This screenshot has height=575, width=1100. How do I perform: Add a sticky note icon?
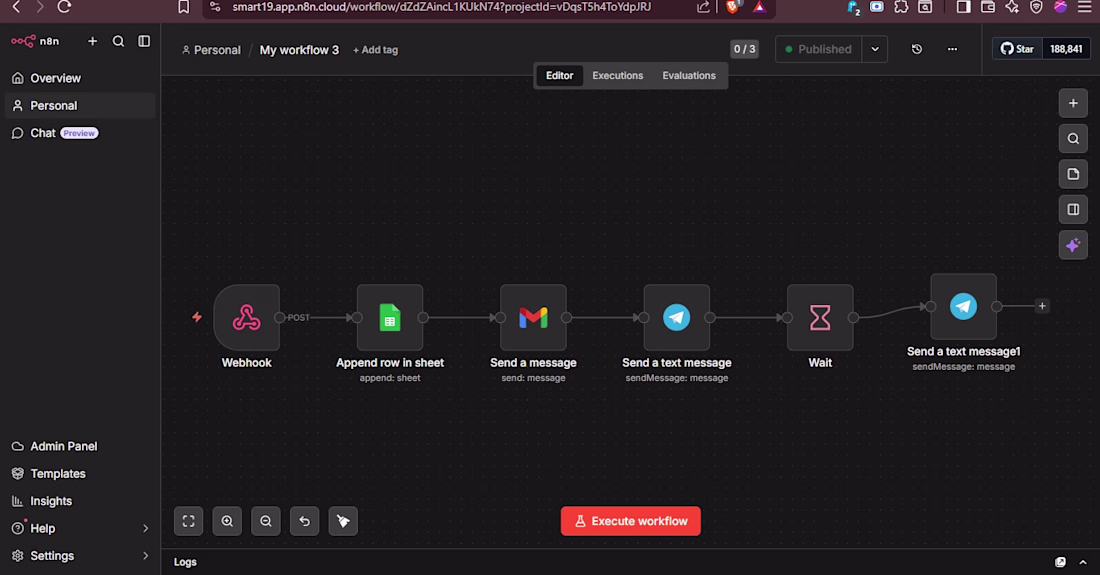click(1073, 174)
